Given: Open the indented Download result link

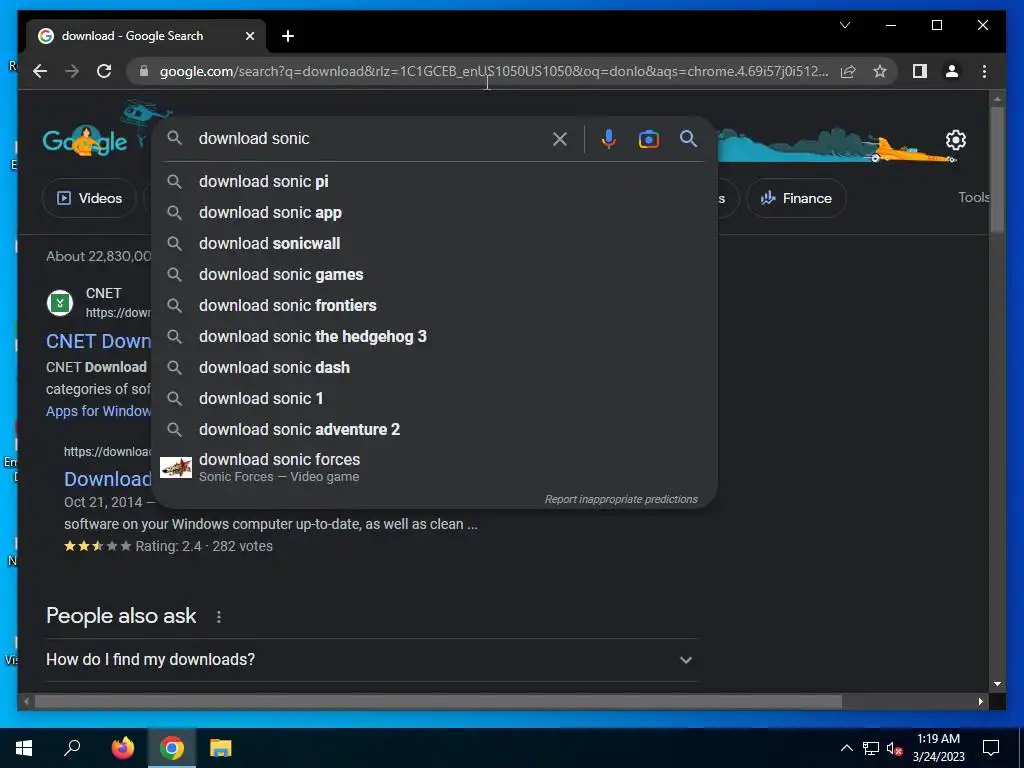Looking at the screenshot, I should (x=108, y=479).
